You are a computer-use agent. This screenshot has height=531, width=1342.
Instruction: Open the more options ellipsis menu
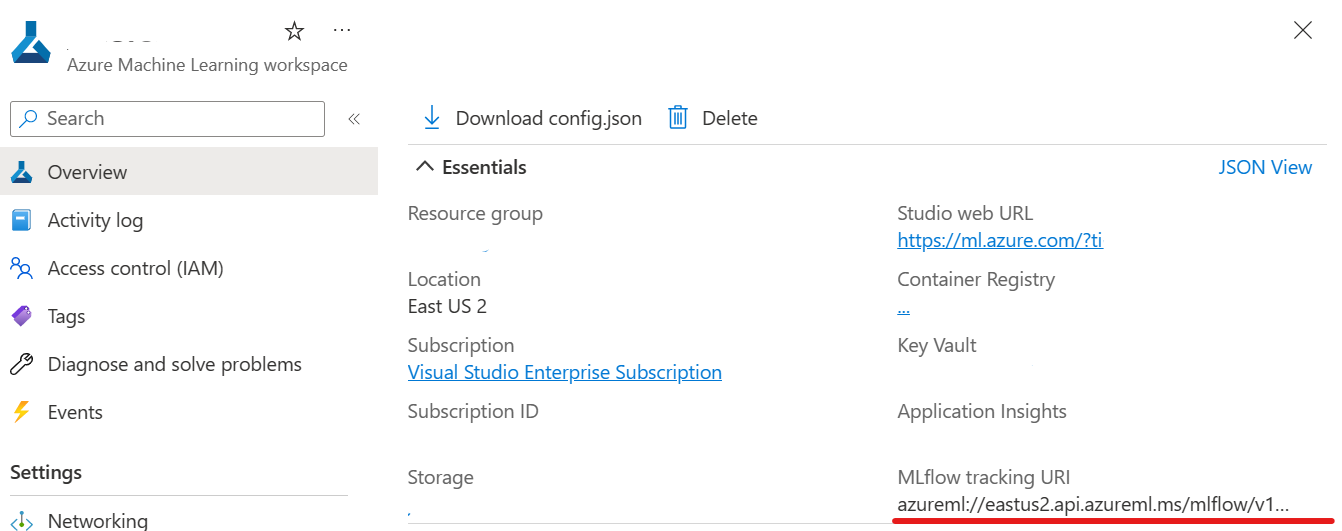click(342, 31)
